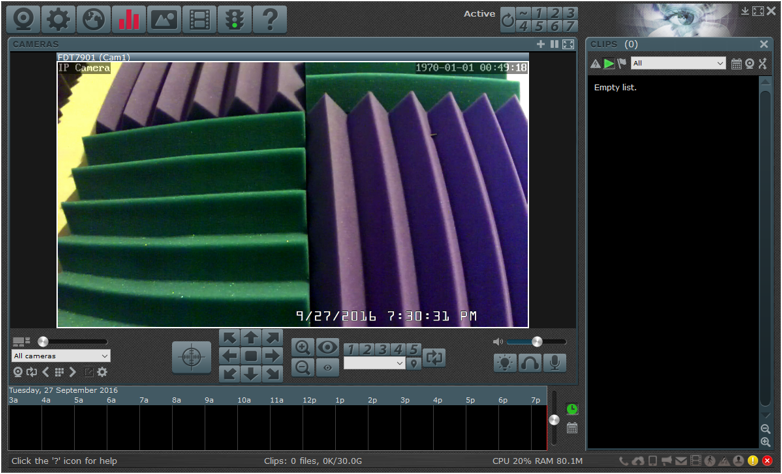Click the headphones listen button
The width and height of the screenshot is (782, 474).
pyautogui.click(x=530, y=362)
